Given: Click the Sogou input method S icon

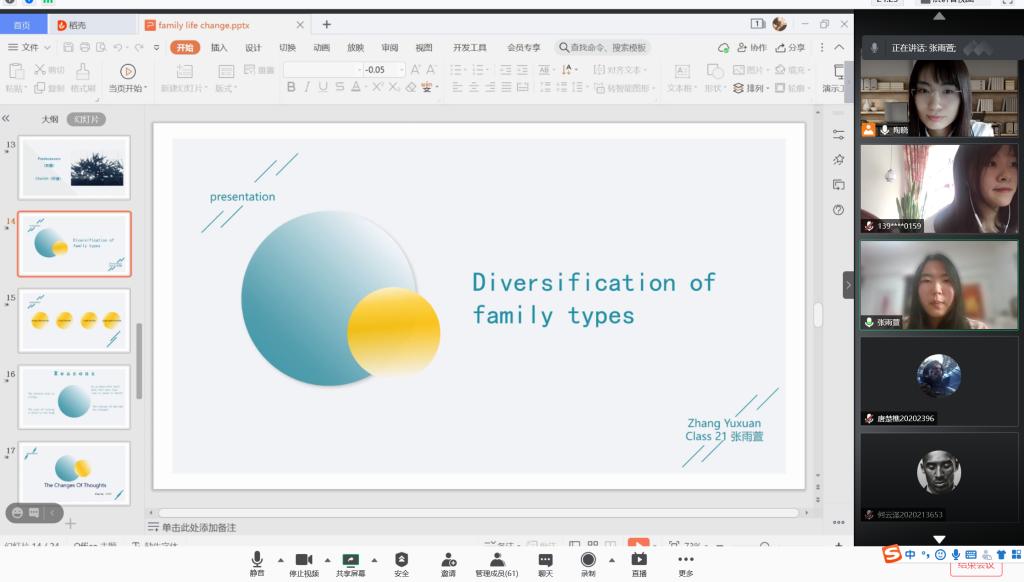Looking at the screenshot, I should click(891, 554).
